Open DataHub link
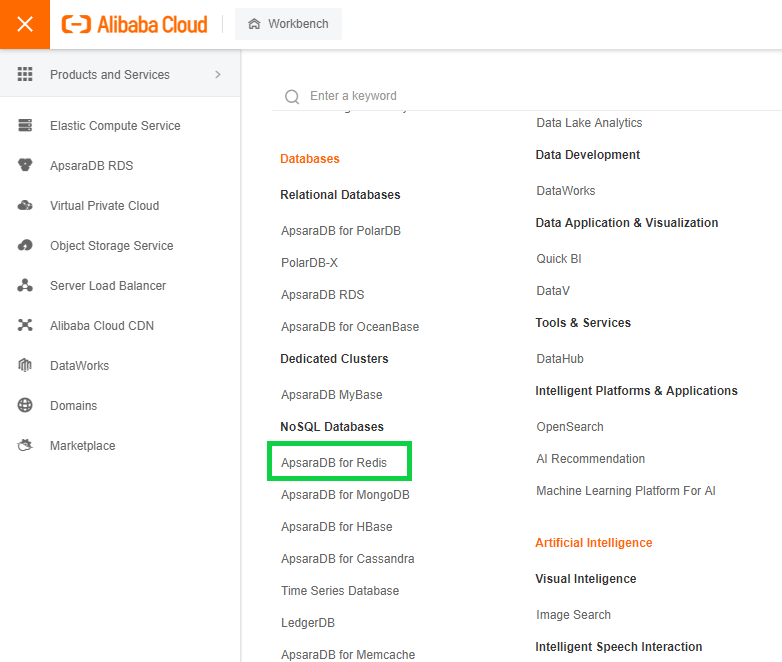 560,359
